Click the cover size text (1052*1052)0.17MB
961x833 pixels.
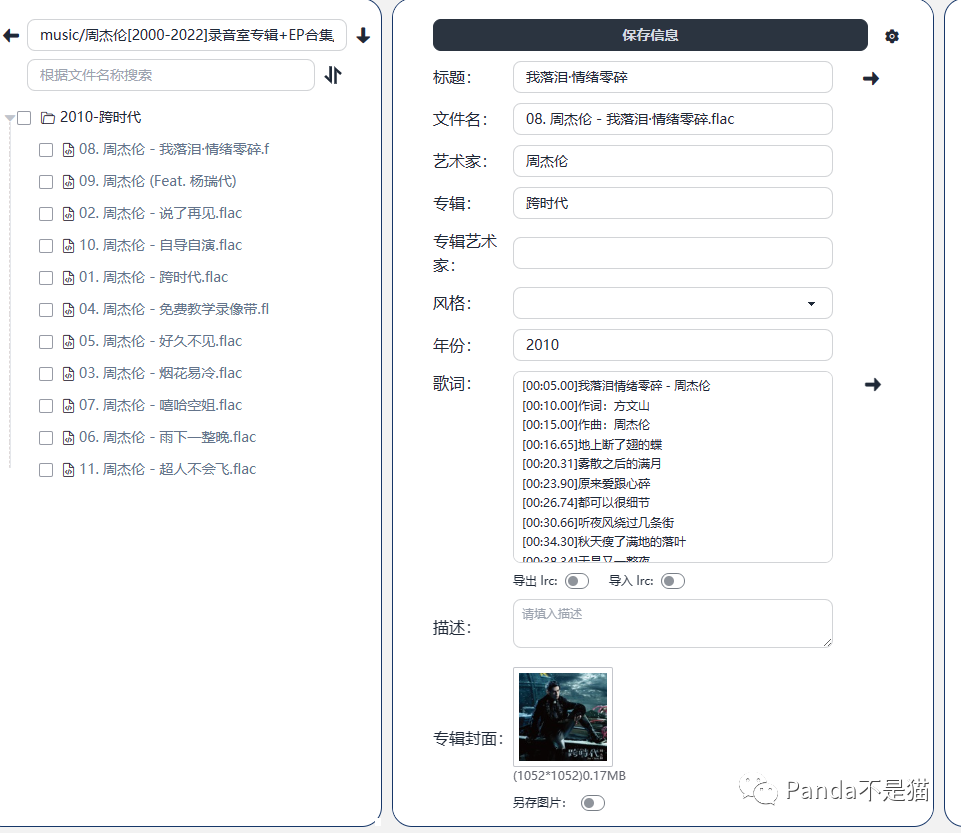click(569, 776)
